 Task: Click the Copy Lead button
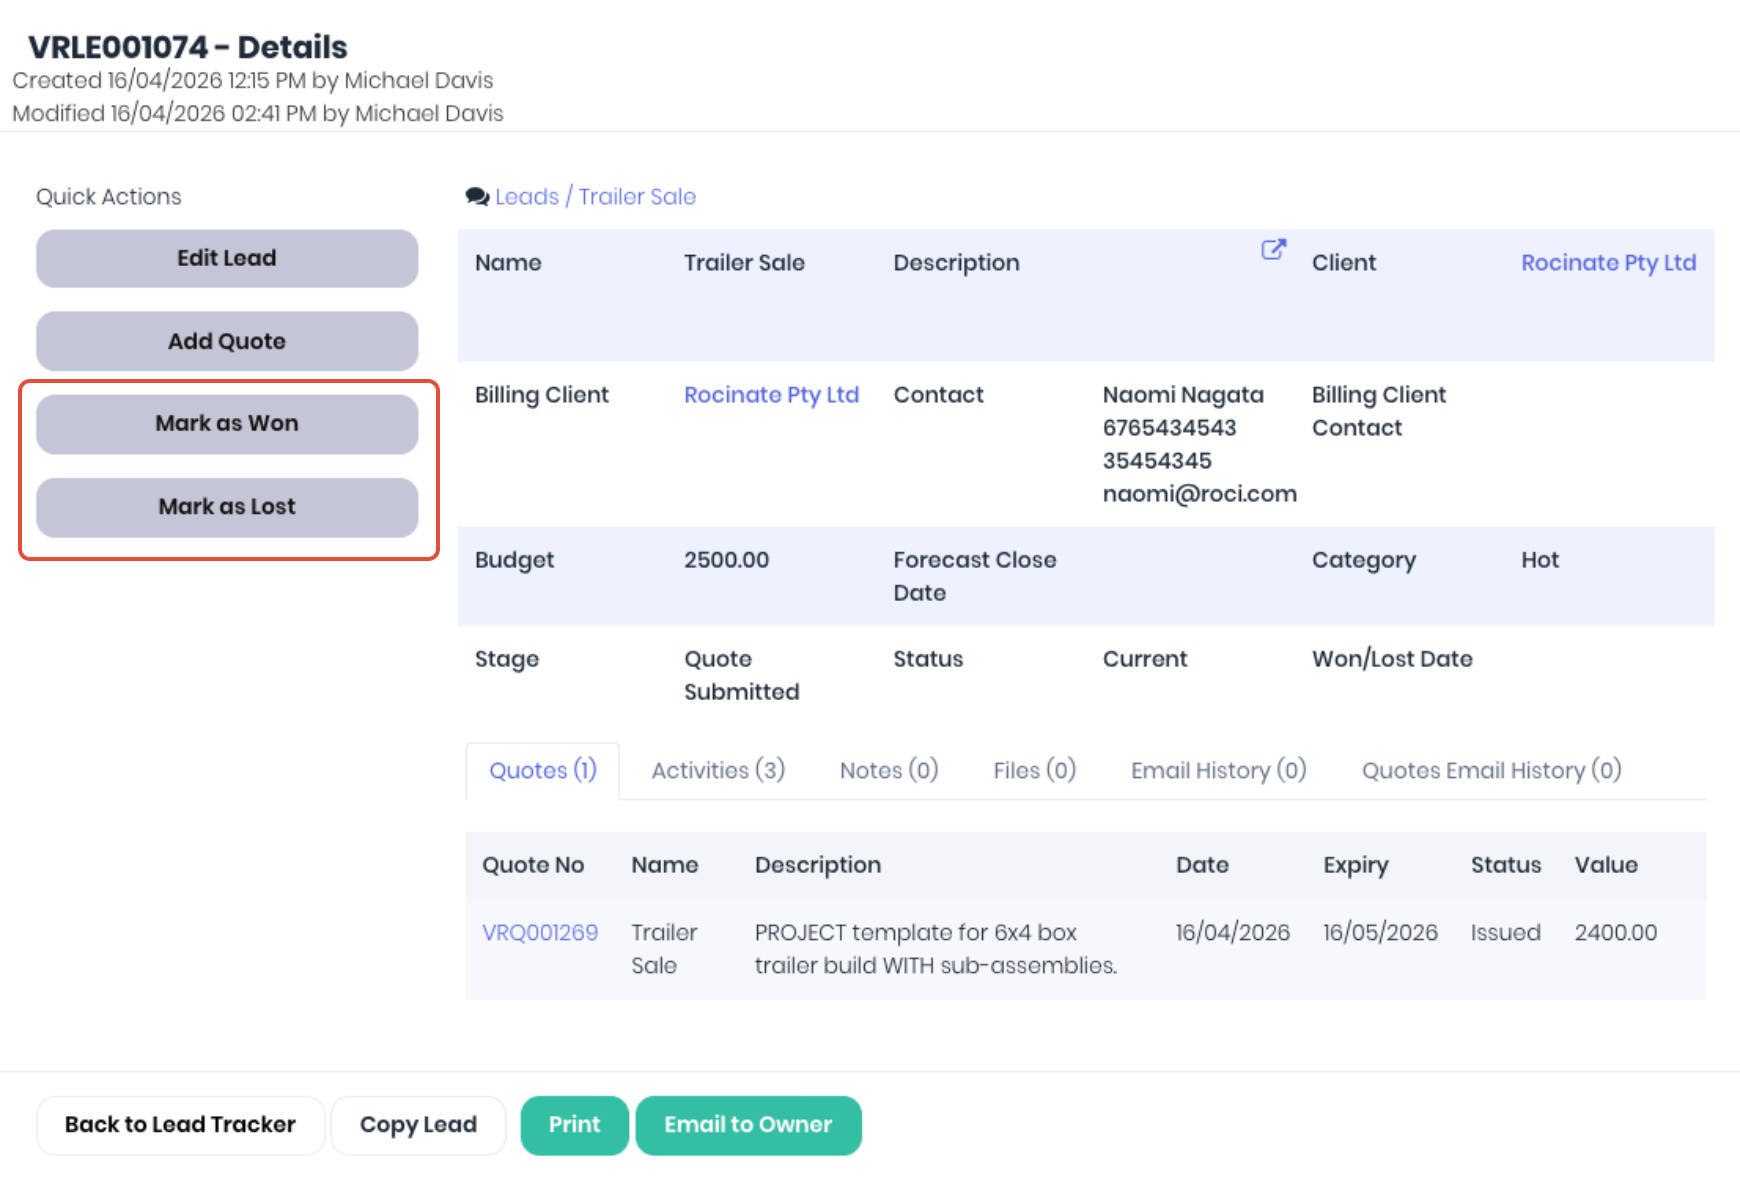pos(418,1125)
